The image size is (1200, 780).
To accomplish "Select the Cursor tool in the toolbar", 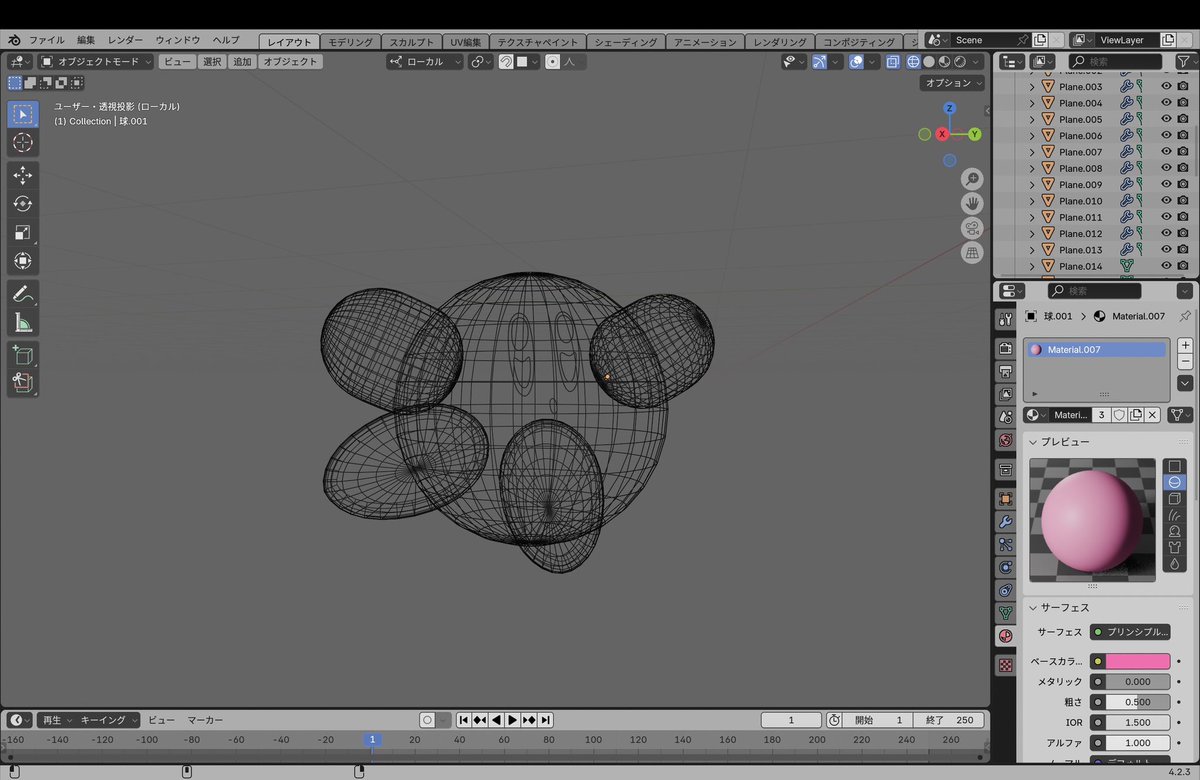I will 23,143.
